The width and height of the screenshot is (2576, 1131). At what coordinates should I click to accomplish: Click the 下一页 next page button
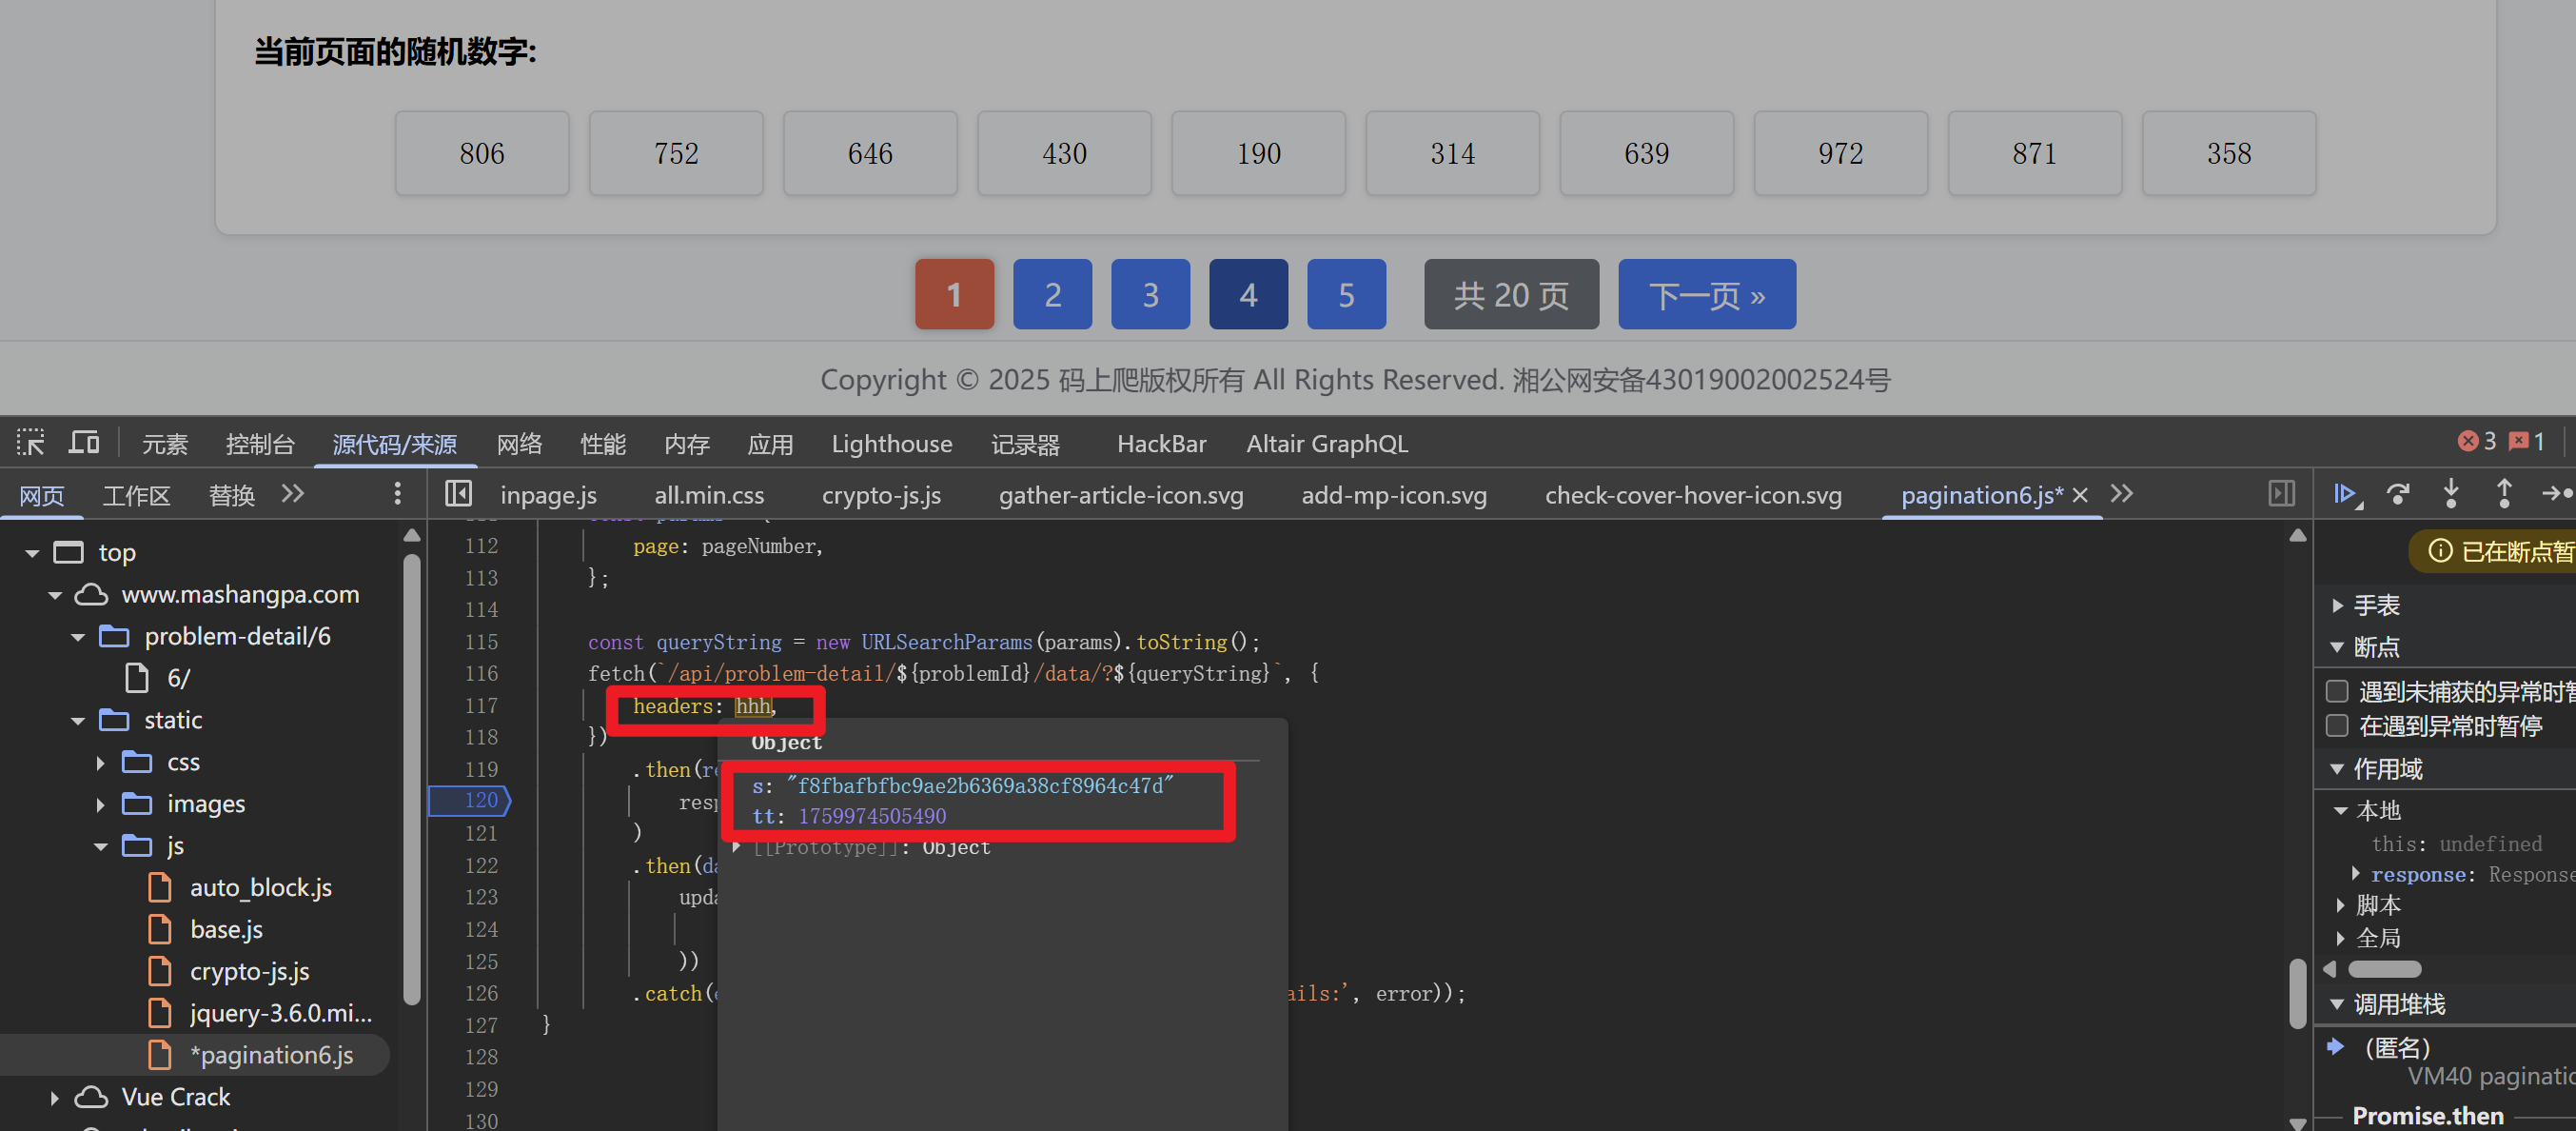(1706, 294)
